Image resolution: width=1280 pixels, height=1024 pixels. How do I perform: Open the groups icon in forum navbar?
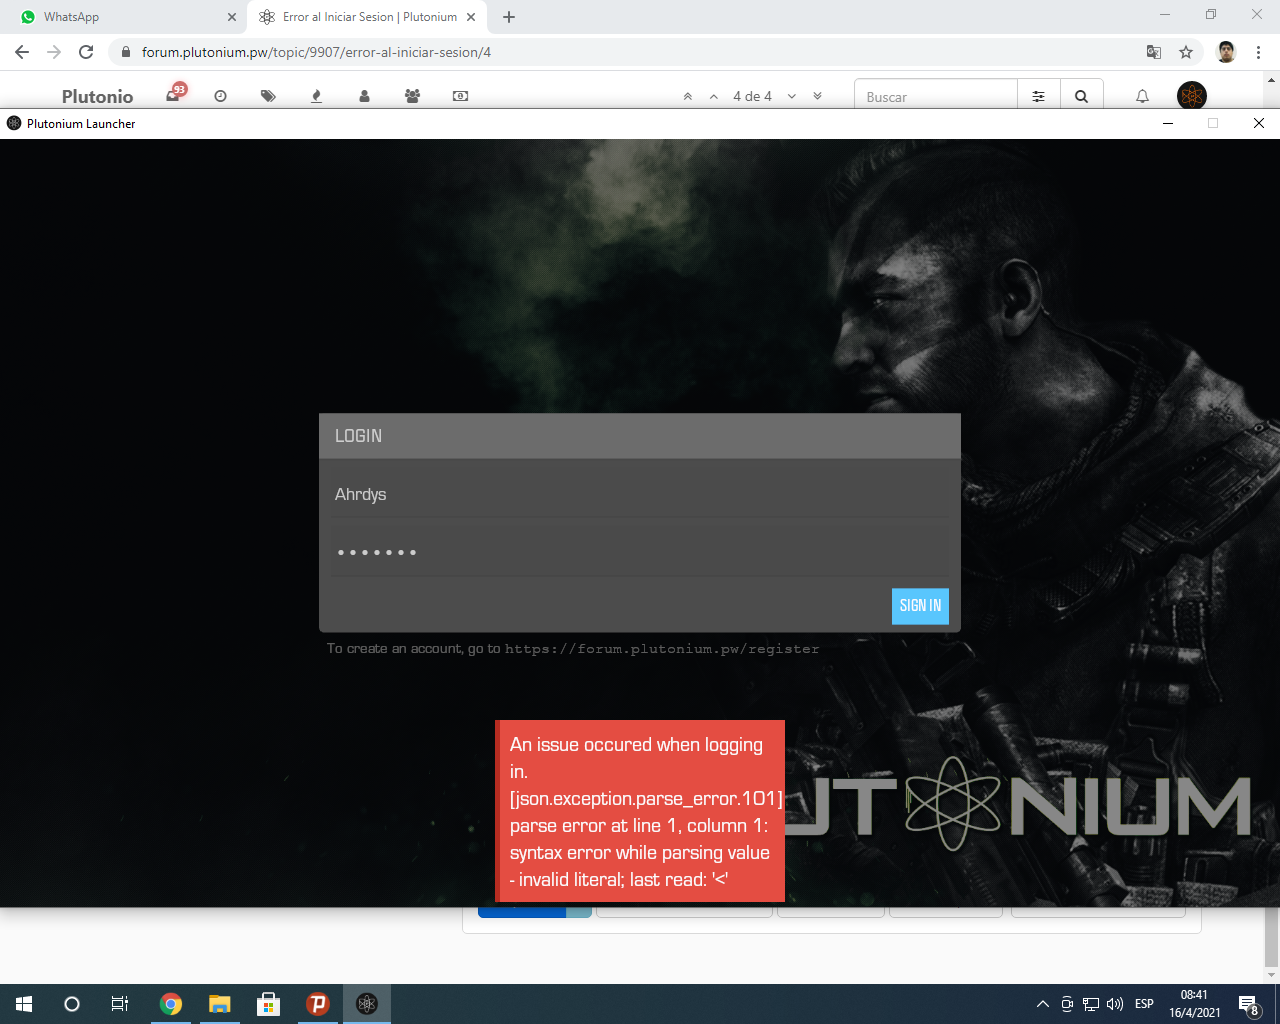click(412, 96)
